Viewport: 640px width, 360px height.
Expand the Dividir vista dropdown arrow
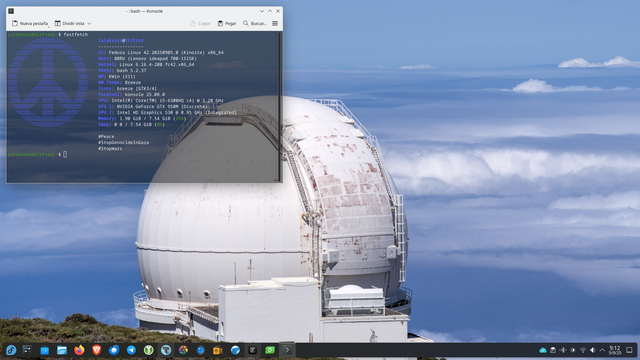point(89,24)
